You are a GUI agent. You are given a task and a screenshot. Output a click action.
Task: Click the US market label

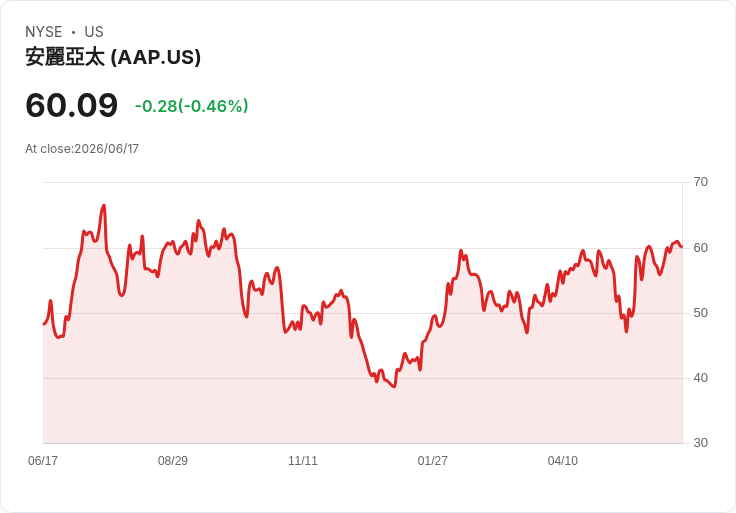tap(94, 32)
